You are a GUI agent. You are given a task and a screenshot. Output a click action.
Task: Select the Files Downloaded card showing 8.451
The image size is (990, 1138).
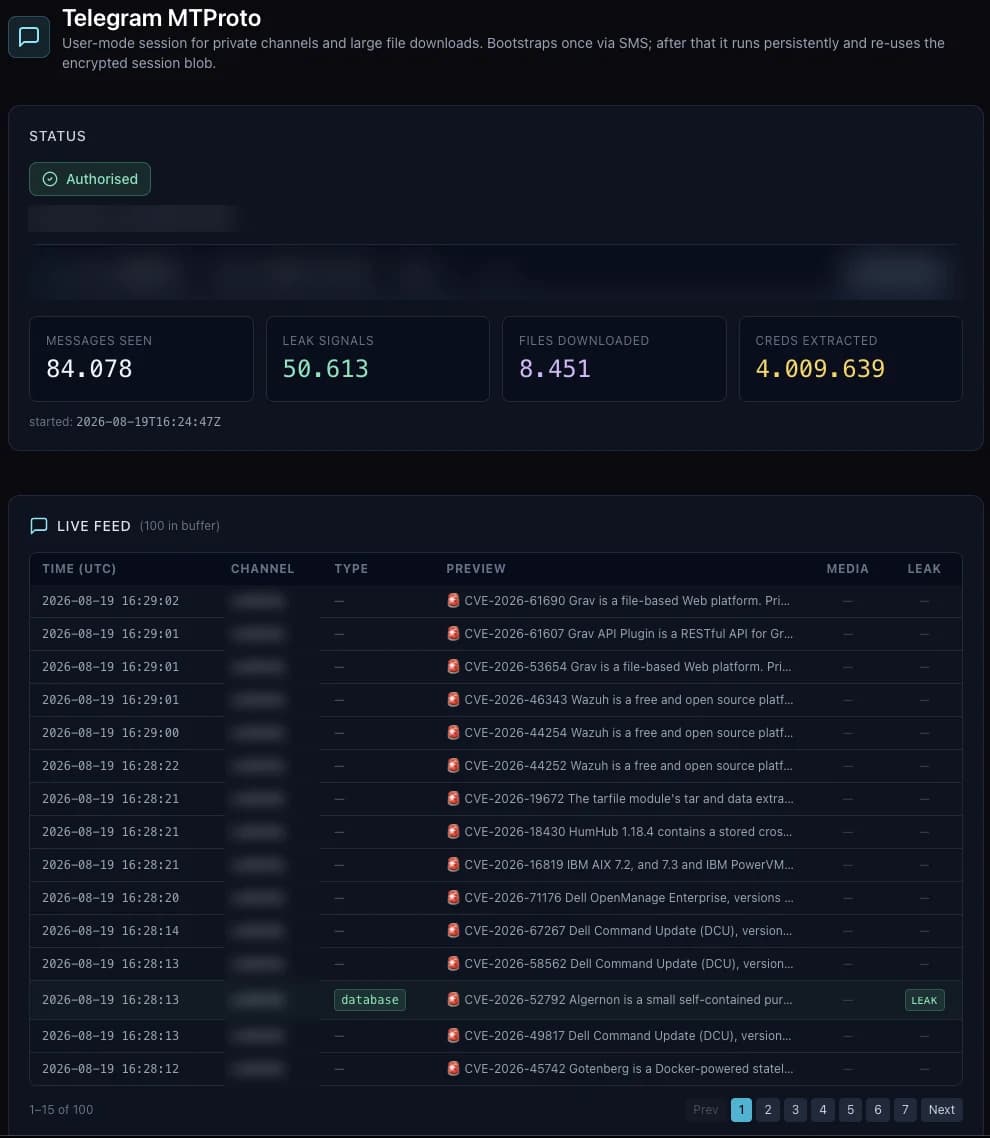point(614,359)
